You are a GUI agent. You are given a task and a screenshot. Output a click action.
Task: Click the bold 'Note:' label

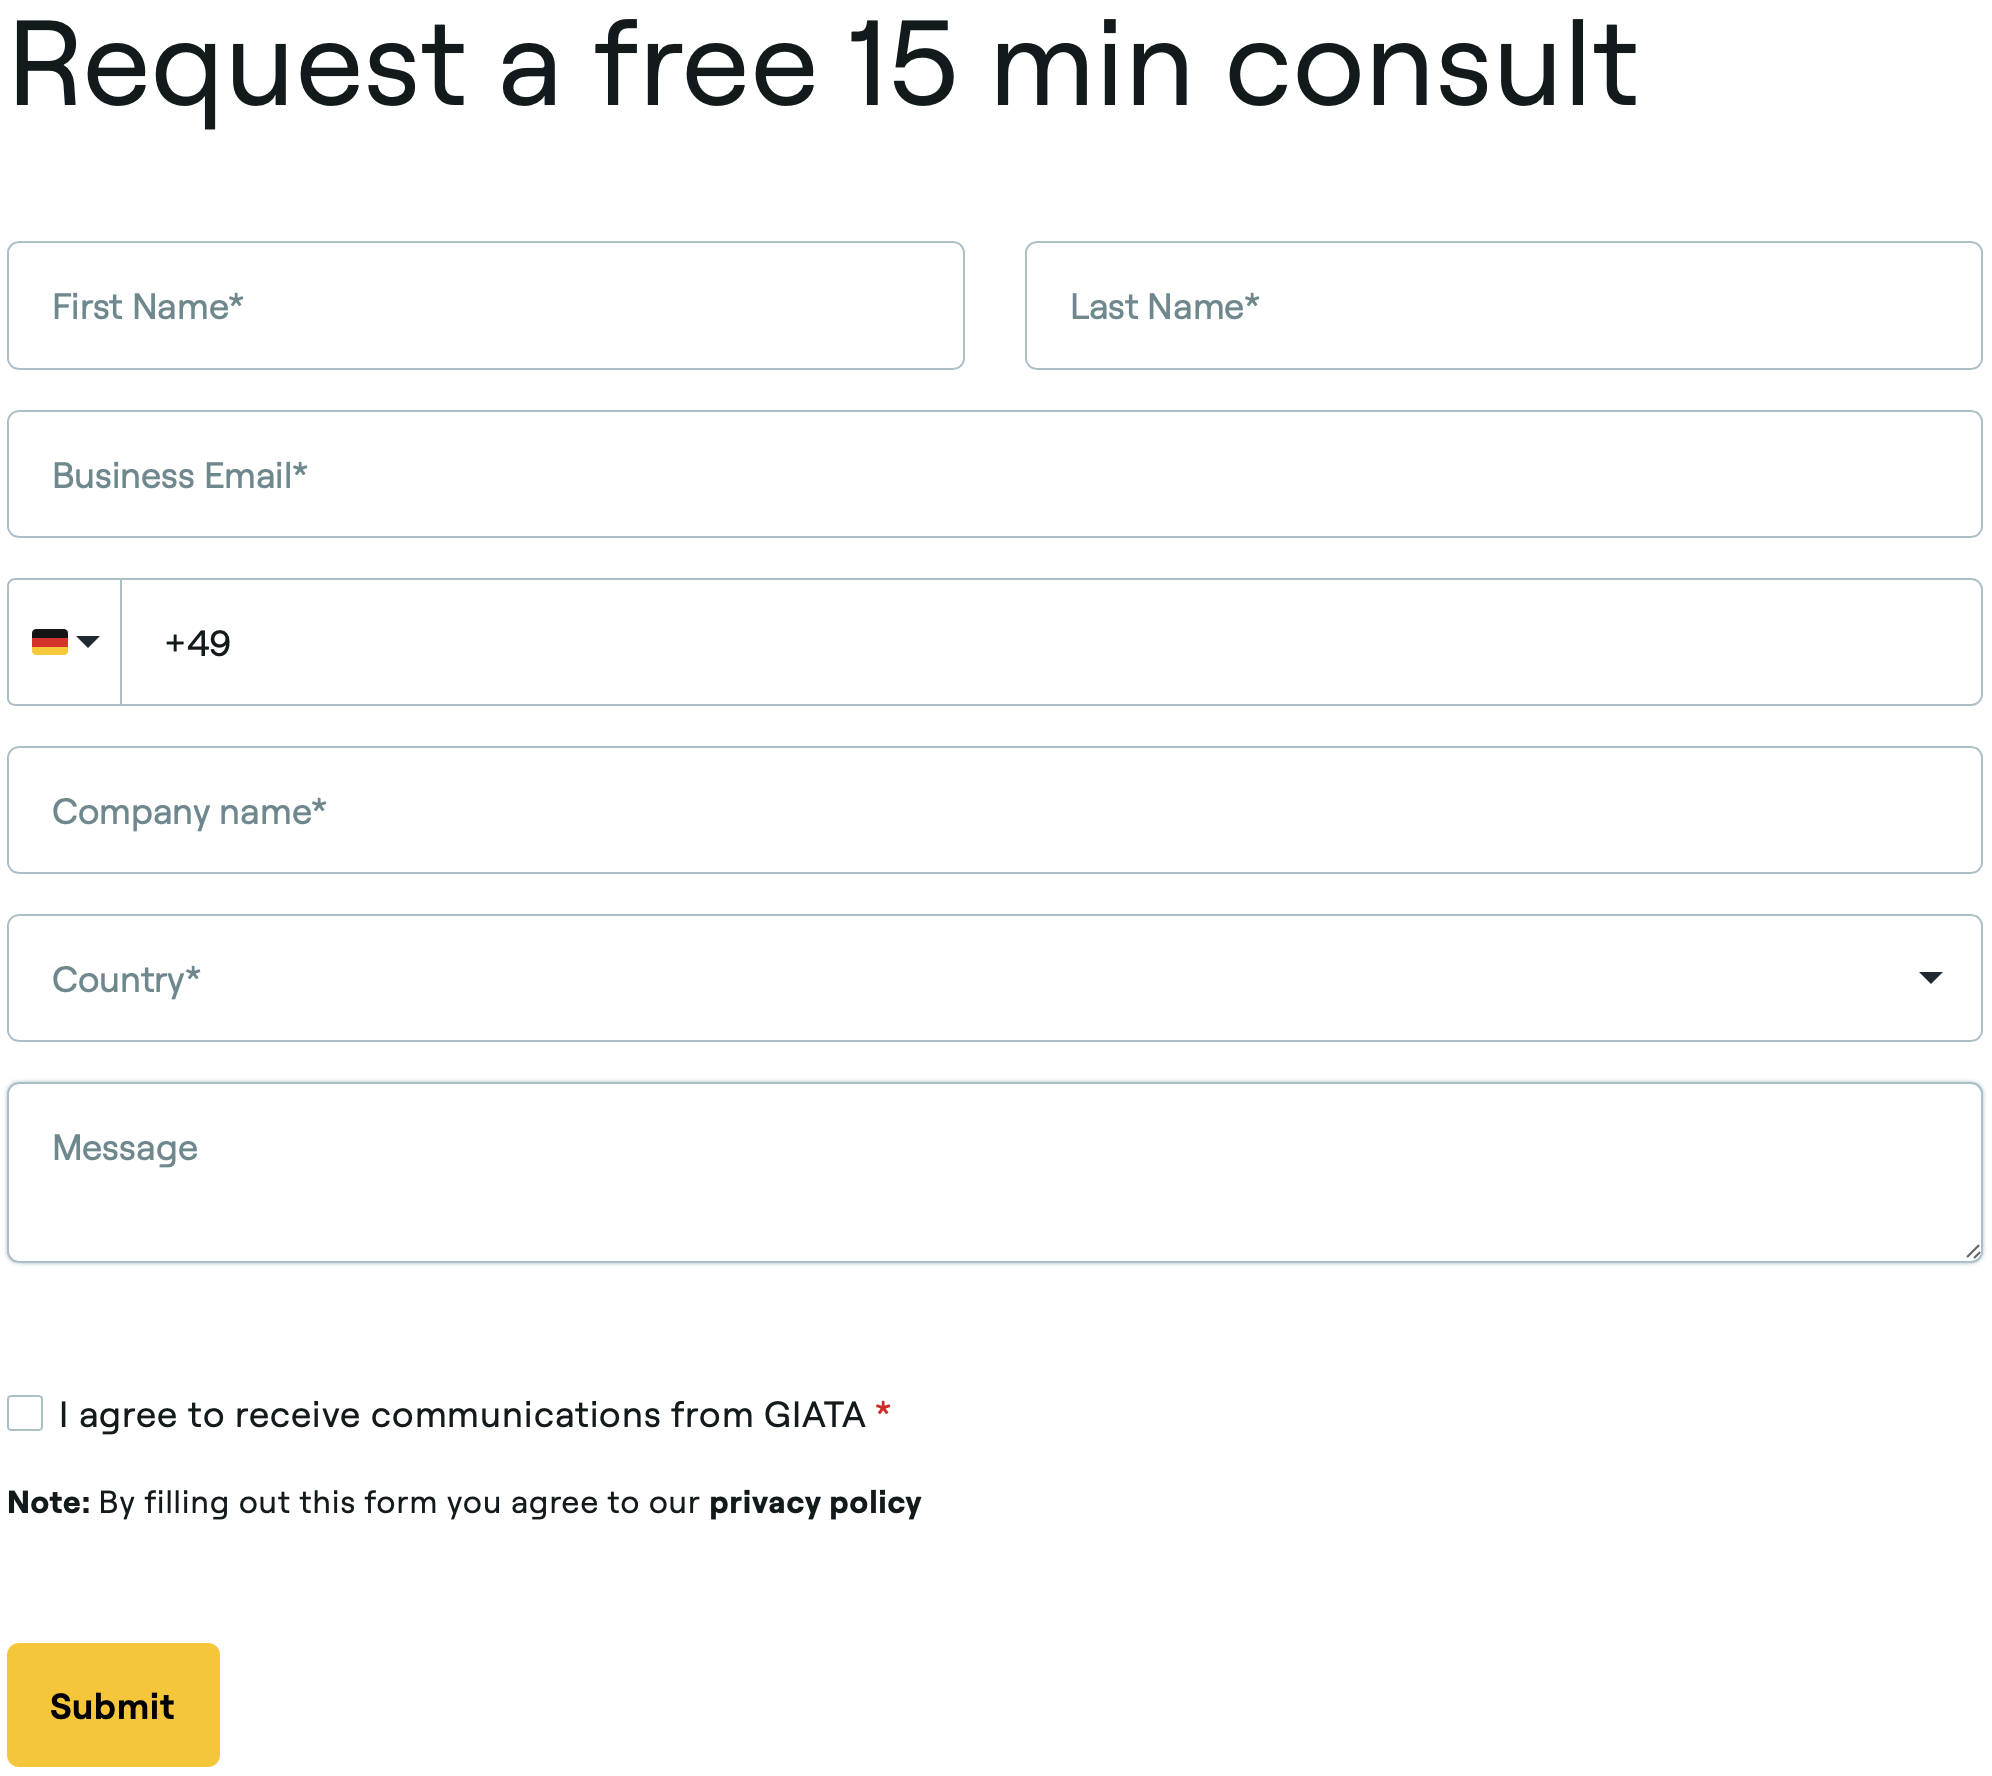(49, 1503)
